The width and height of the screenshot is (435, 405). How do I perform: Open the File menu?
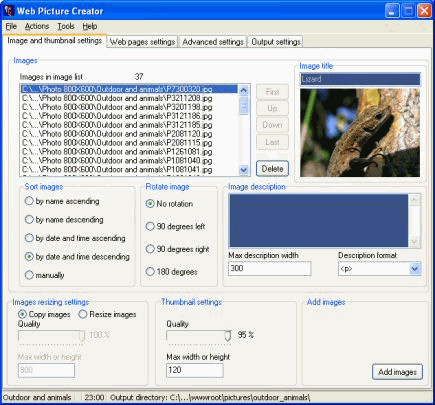pyautogui.click(x=11, y=26)
